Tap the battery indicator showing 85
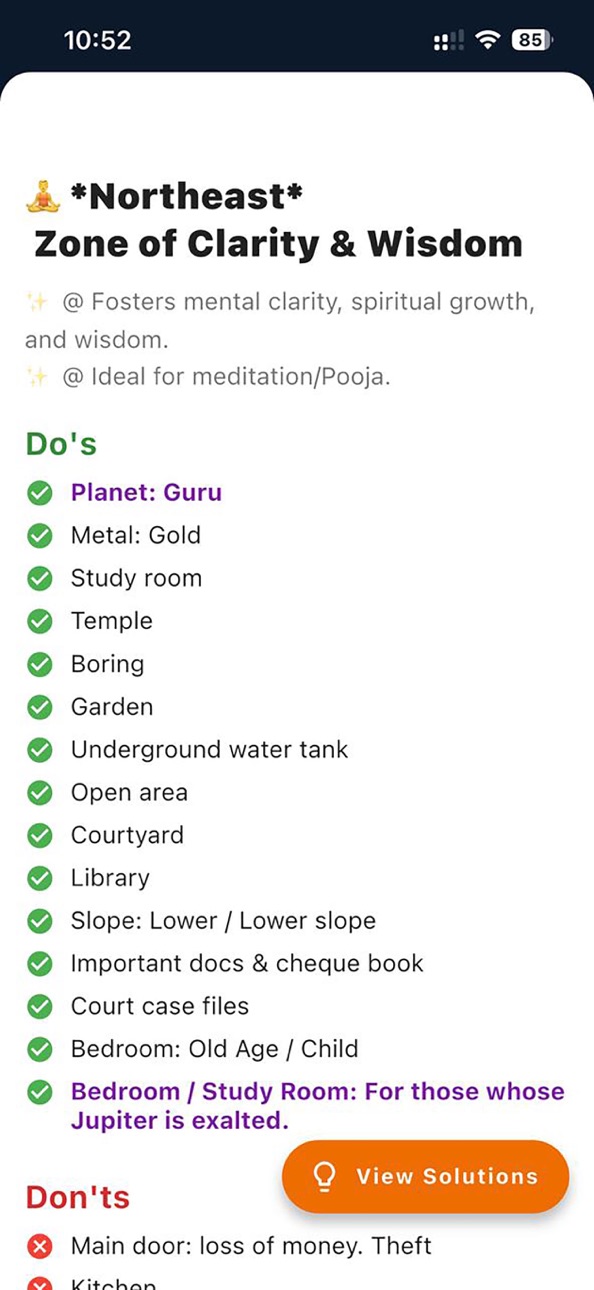 tap(533, 40)
